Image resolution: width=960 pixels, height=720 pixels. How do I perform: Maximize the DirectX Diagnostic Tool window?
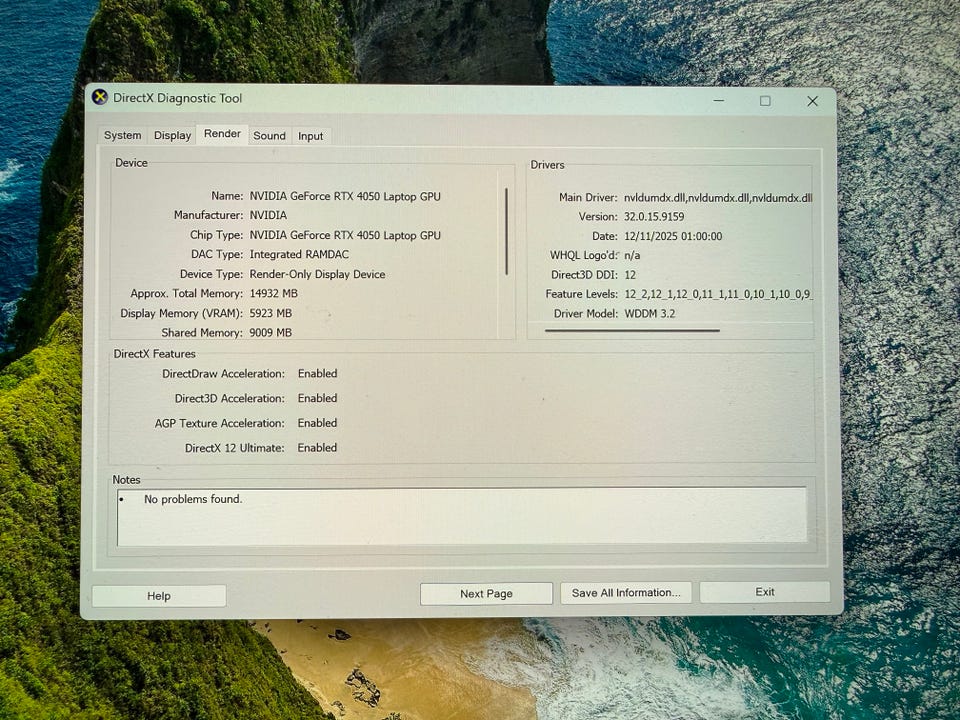tap(765, 100)
